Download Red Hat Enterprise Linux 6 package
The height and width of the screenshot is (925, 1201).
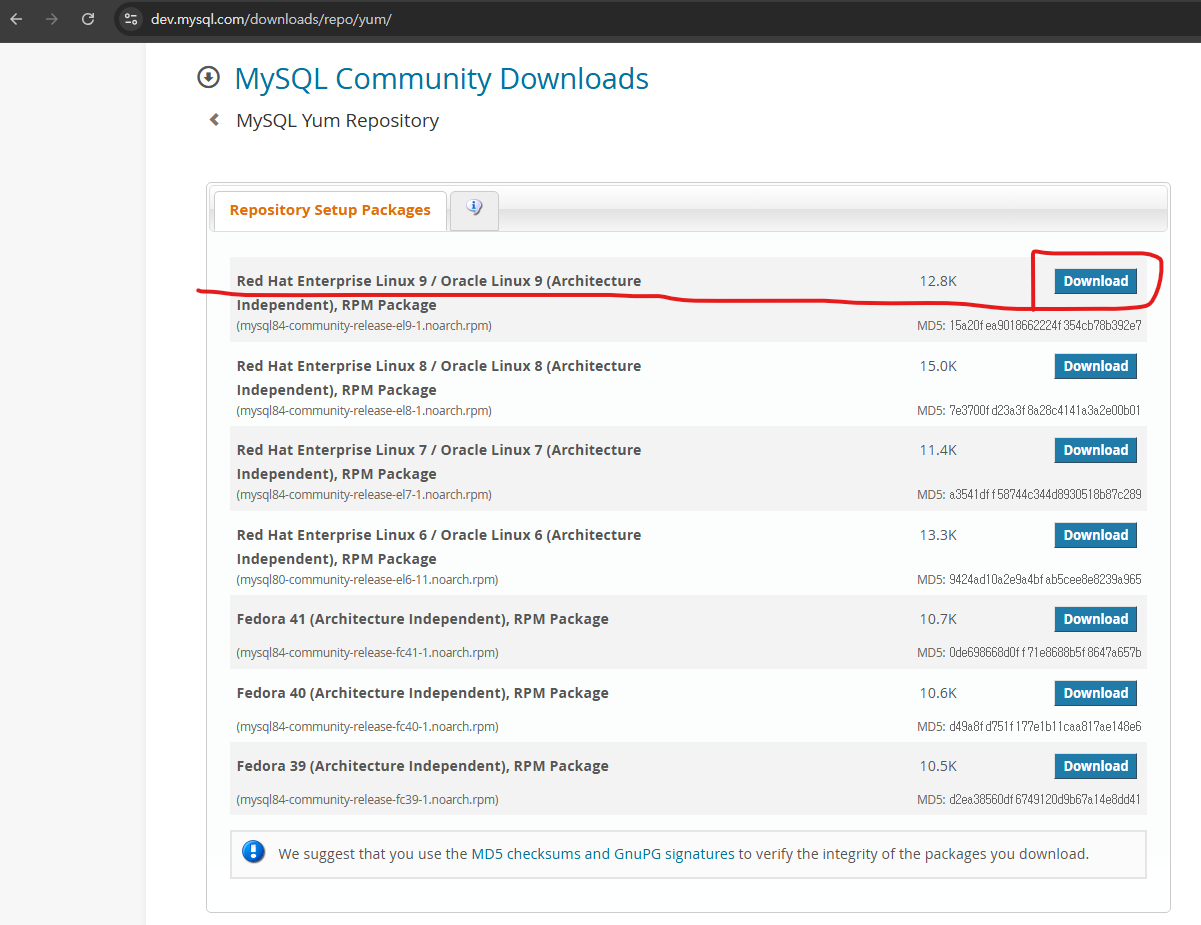1095,535
